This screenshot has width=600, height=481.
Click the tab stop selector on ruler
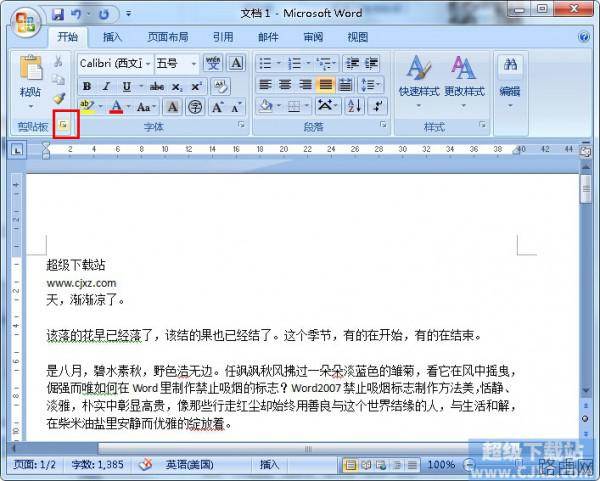pos(17,150)
